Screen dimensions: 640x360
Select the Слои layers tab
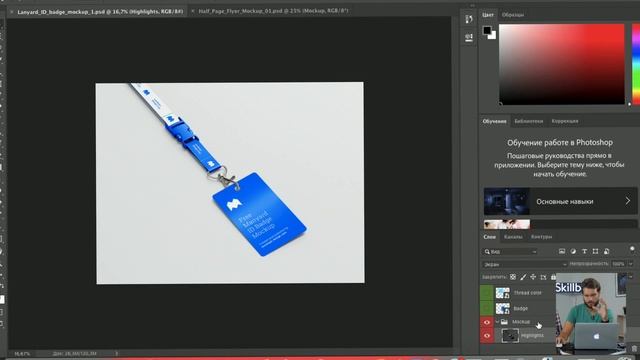point(489,237)
